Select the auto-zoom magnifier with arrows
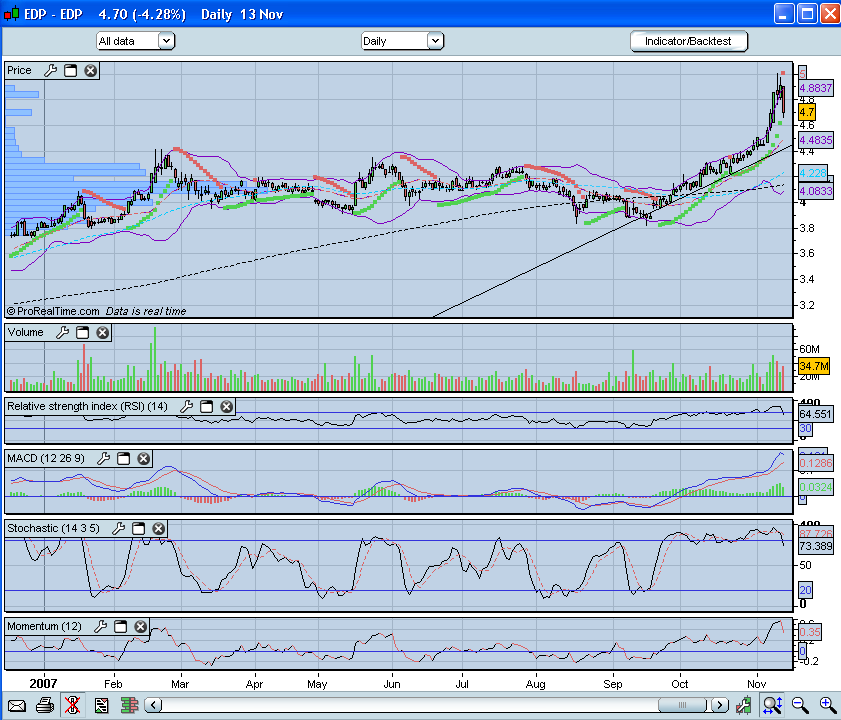 772,705
